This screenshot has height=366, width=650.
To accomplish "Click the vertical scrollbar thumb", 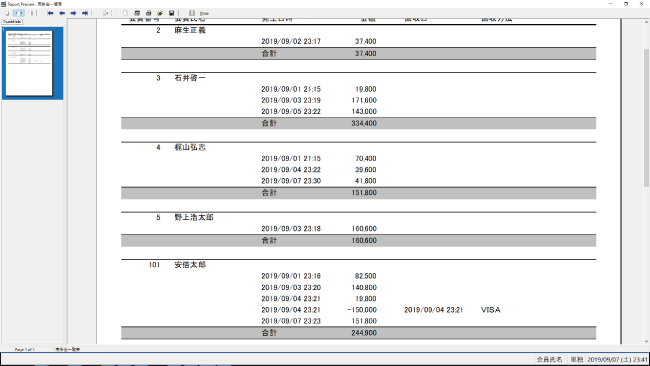I will click(646, 117).
